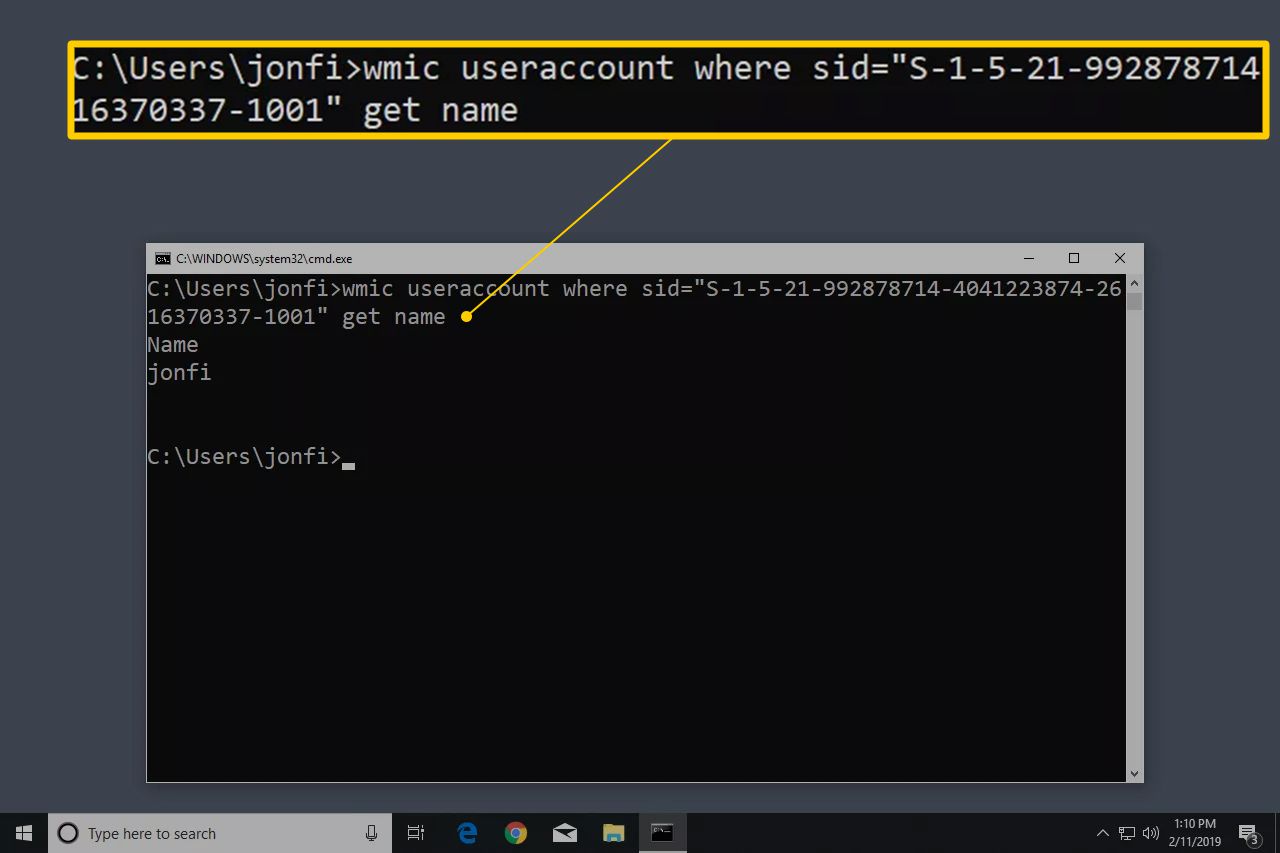The height and width of the screenshot is (853, 1280).
Task: Open Task View from the taskbar
Action: tap(416, 833)
